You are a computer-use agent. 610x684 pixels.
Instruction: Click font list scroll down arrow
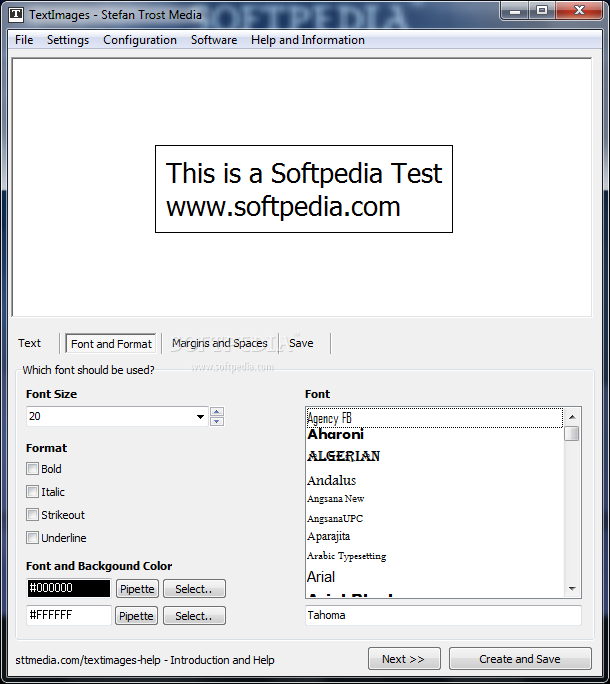coord(572,589)
